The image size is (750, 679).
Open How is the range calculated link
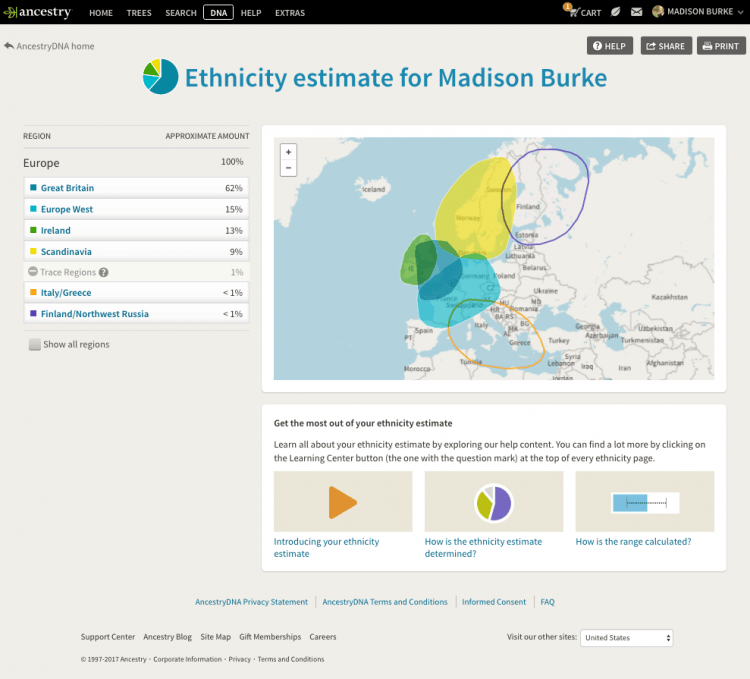633,542
